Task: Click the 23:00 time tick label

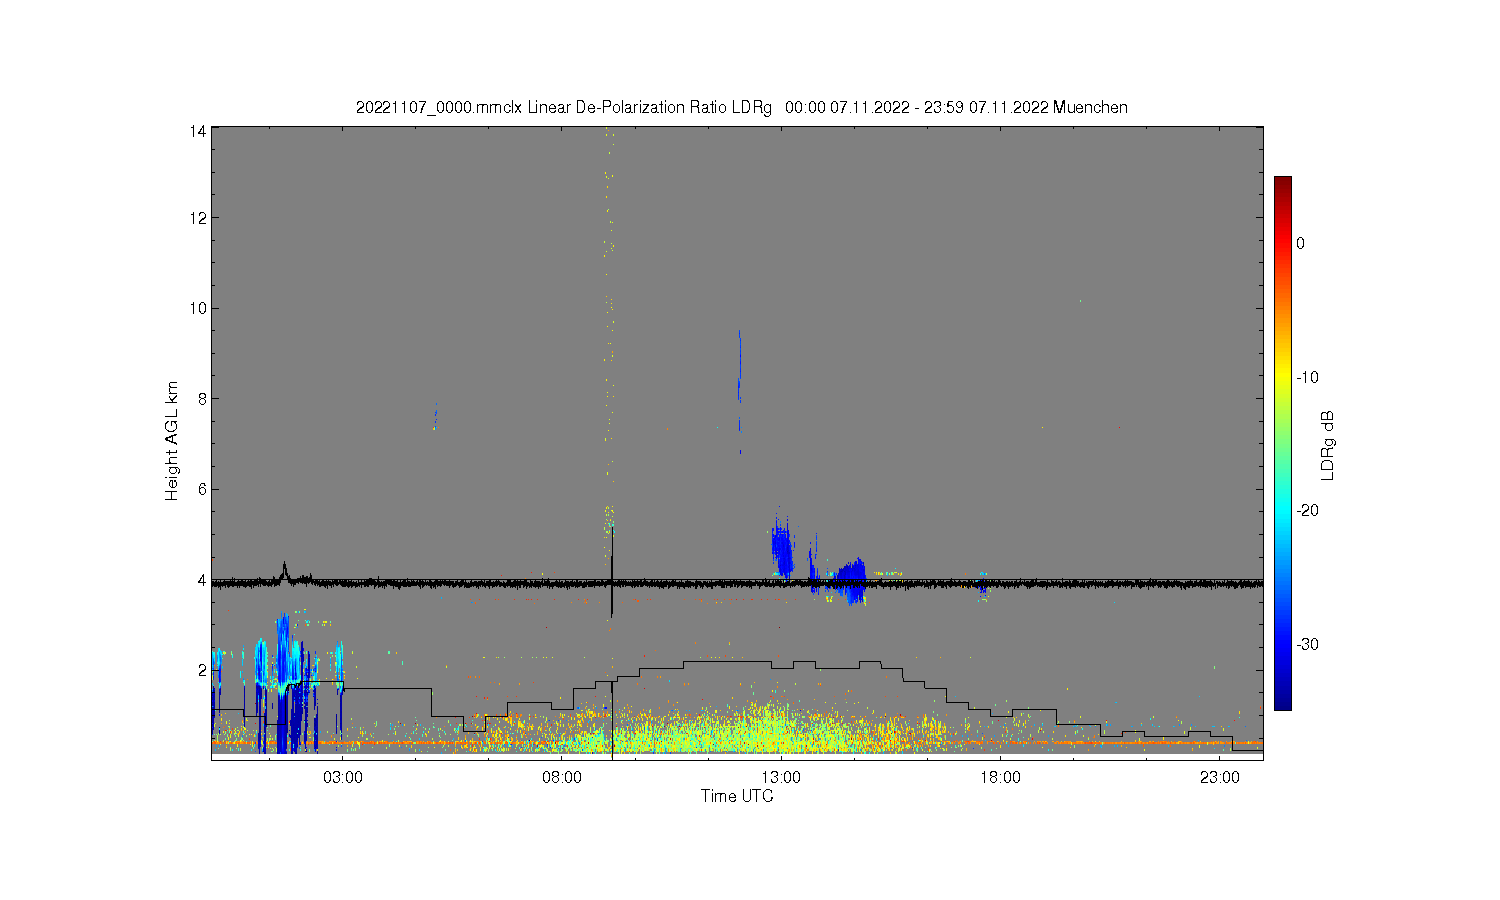Action: coord(1218,777)
